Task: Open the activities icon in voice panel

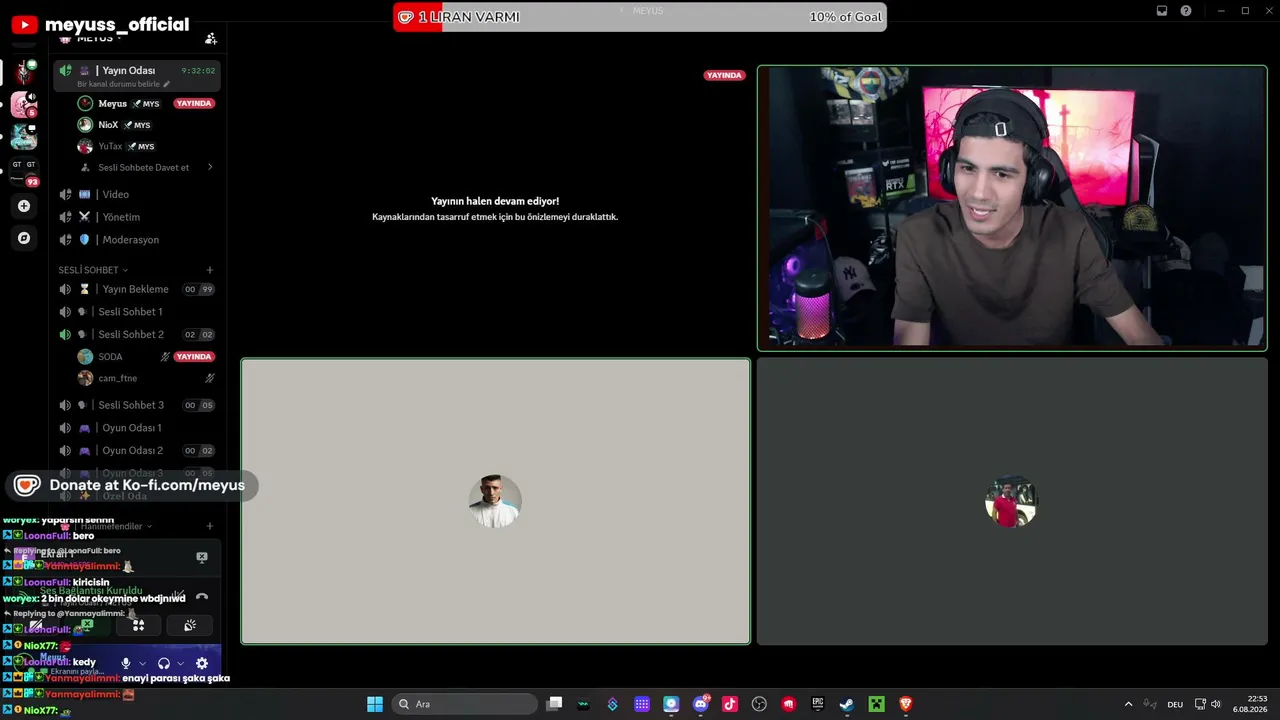Action: [139, 625]
